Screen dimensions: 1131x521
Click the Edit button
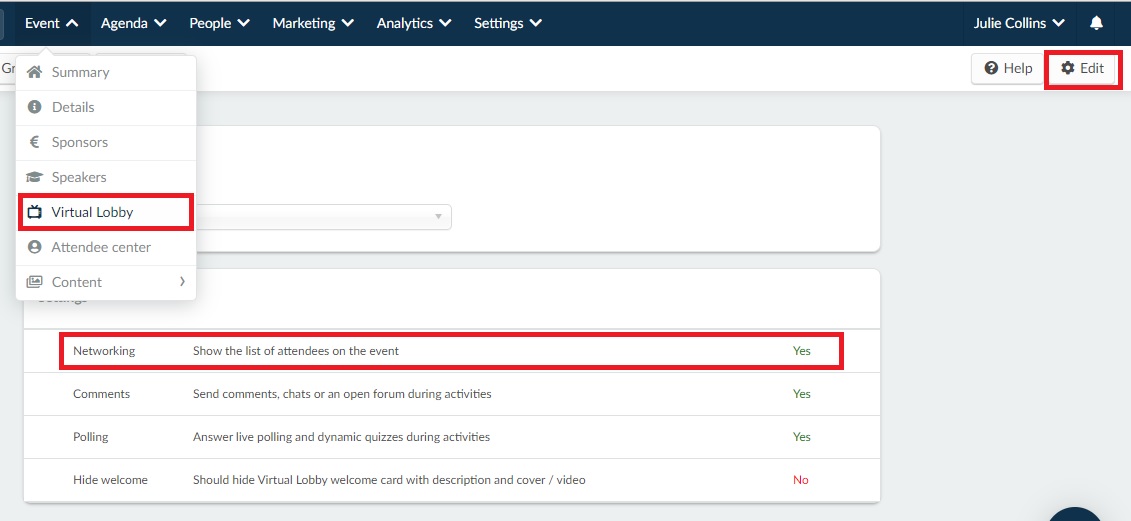click(1083, 69)
